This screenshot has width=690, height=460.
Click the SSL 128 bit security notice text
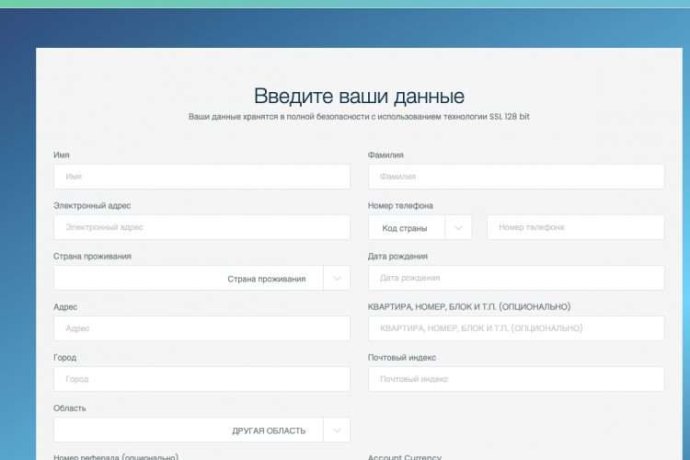pyautogui.click(x=359, y=117)
